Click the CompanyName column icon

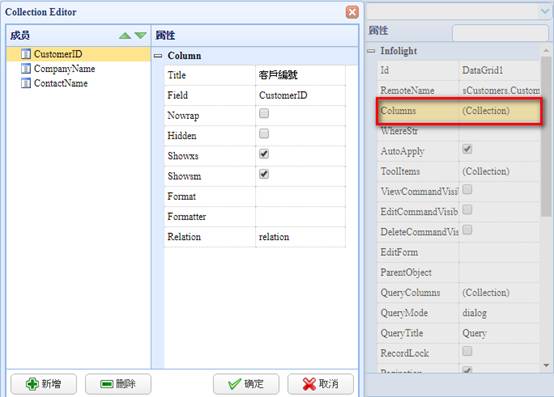pos(26,68)
